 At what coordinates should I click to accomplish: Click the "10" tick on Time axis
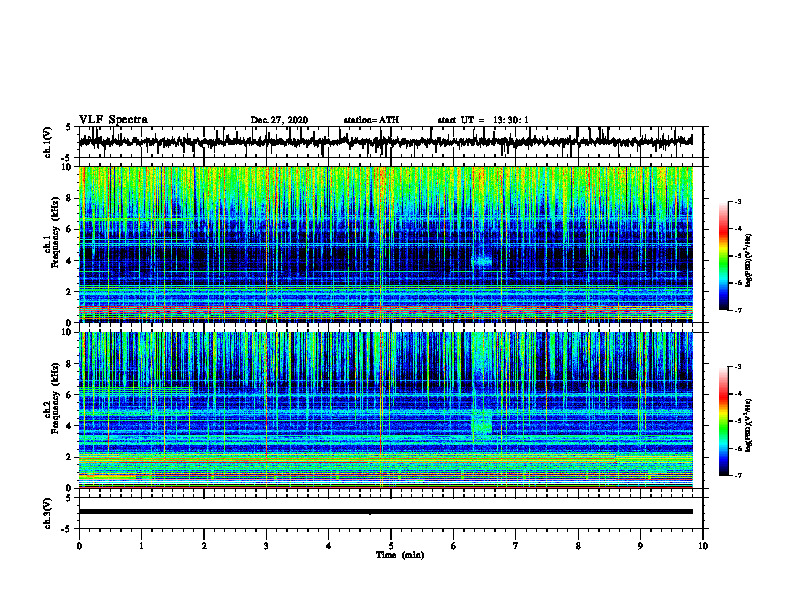click(703, 546)
